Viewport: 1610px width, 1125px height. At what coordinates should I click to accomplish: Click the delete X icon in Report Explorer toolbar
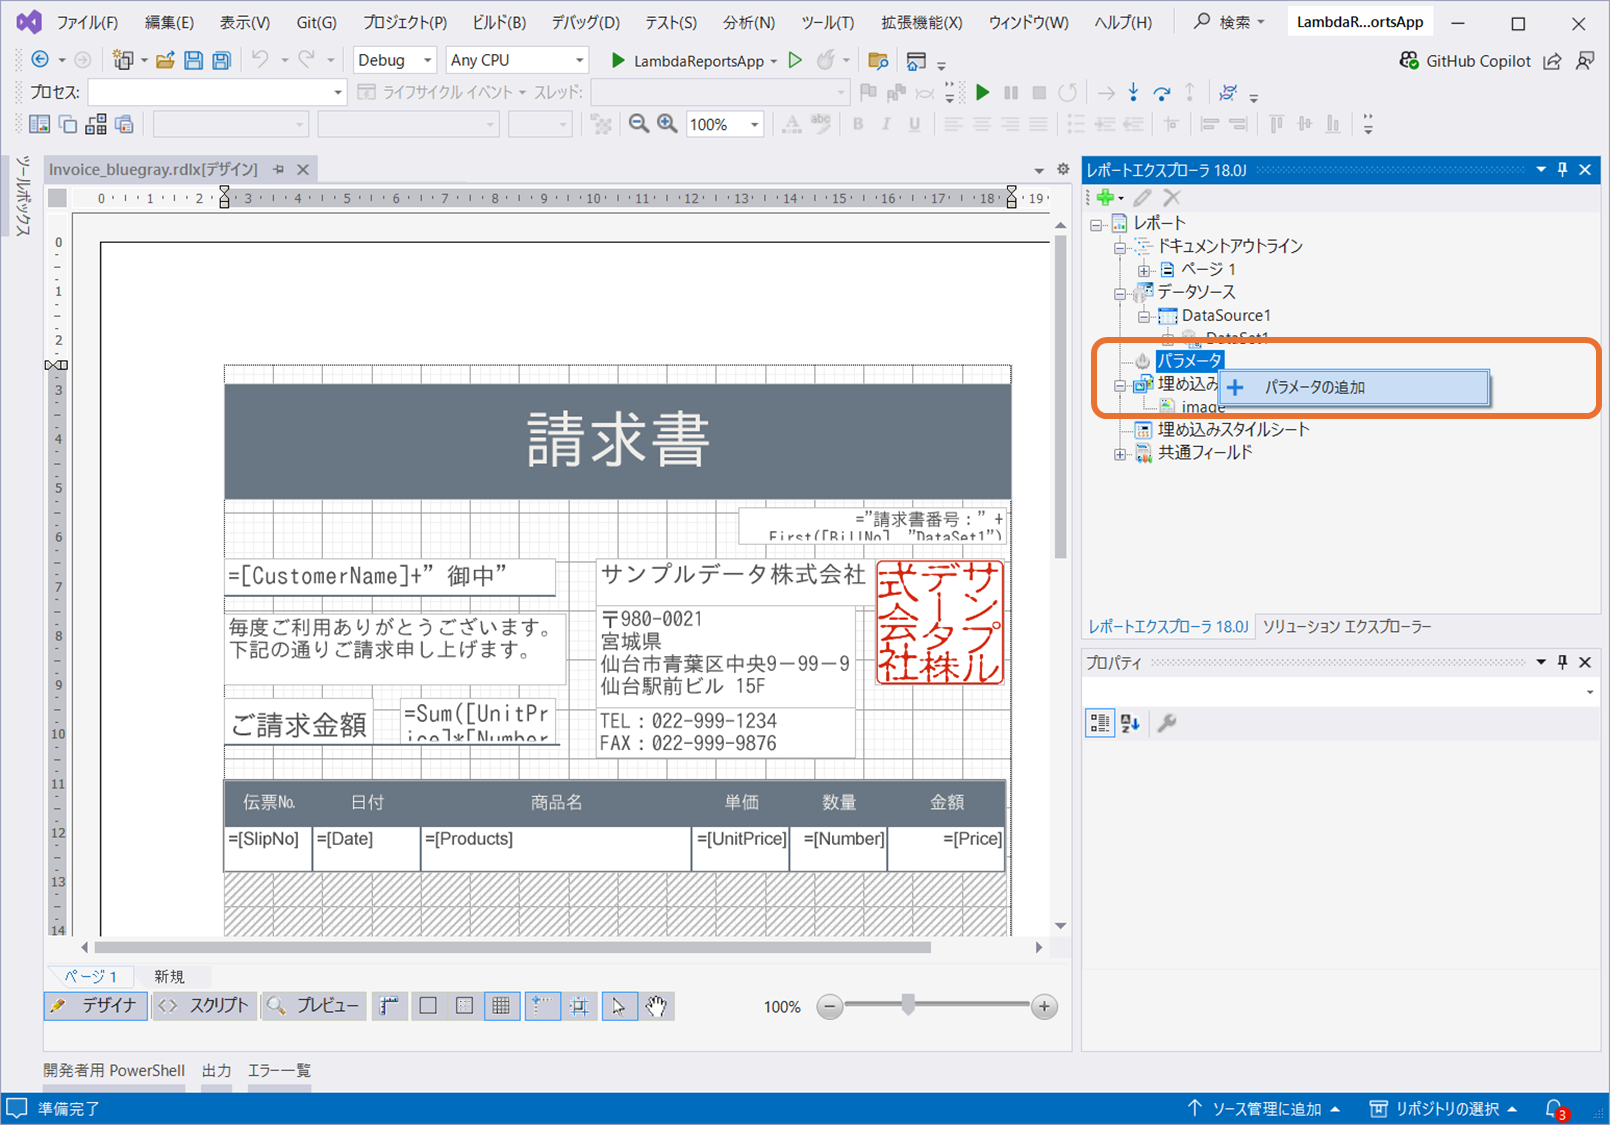click(x=1172, y=198)
